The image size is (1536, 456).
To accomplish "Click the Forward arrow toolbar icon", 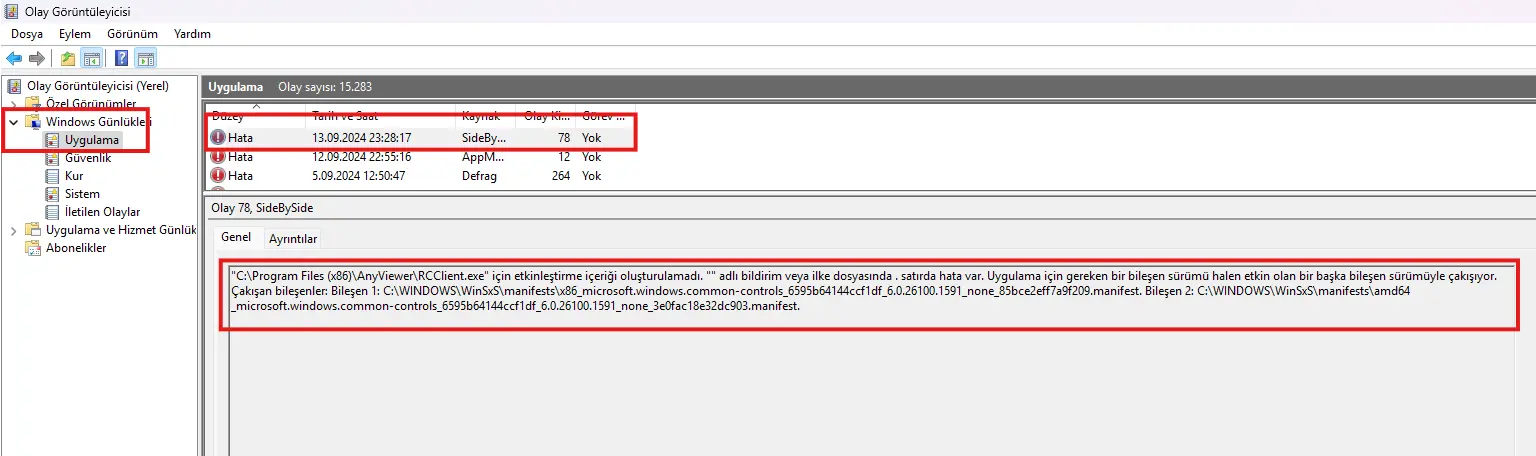I will pyautogui.click(x=37, y=58).
